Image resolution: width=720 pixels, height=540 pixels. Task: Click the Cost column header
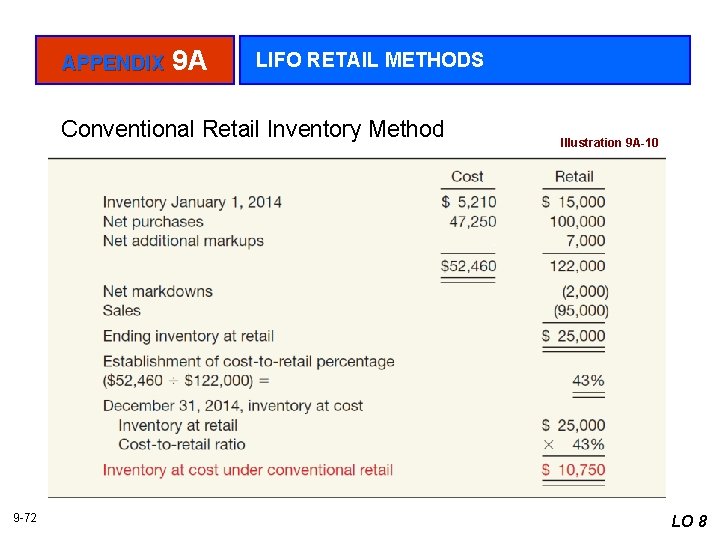pyautogui.click(x=467, y=177)
